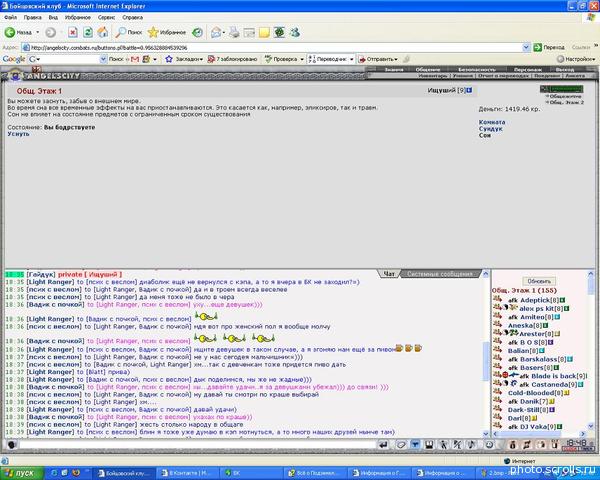Image resolution: width=600 pixels, height=480 pixels.
Task: Click the Уснуть link
Action: (18, 134)
